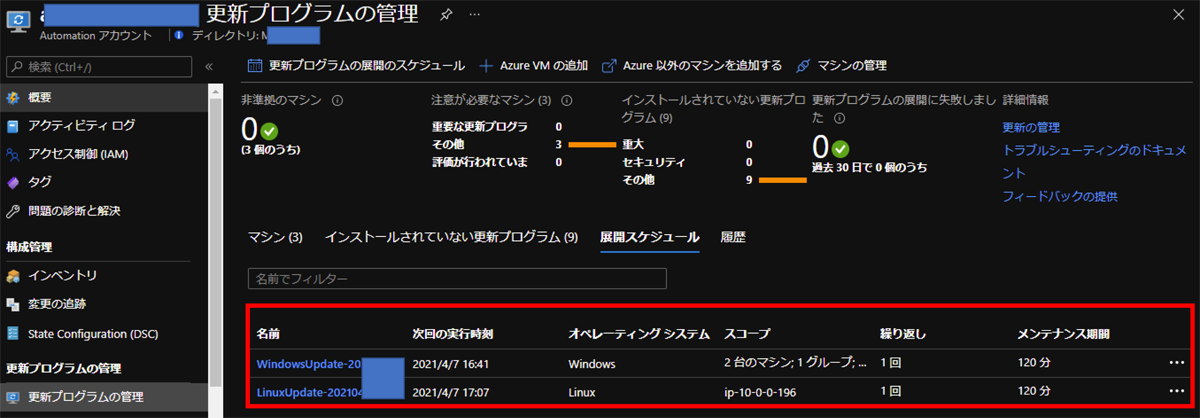Click the メンテナンス期間 column header
Screen dimensions: 1200x418
(x=1063, y=333)
